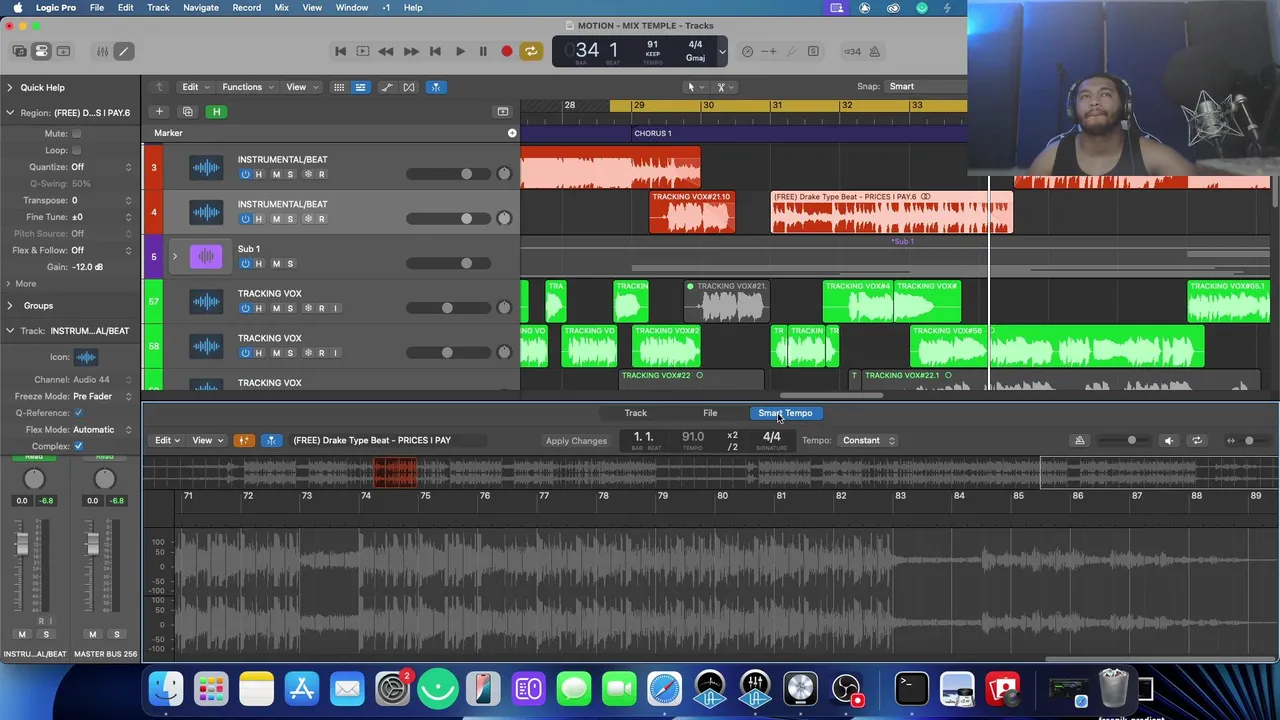Click the Duplicate Track button

[x=187, y=111]
